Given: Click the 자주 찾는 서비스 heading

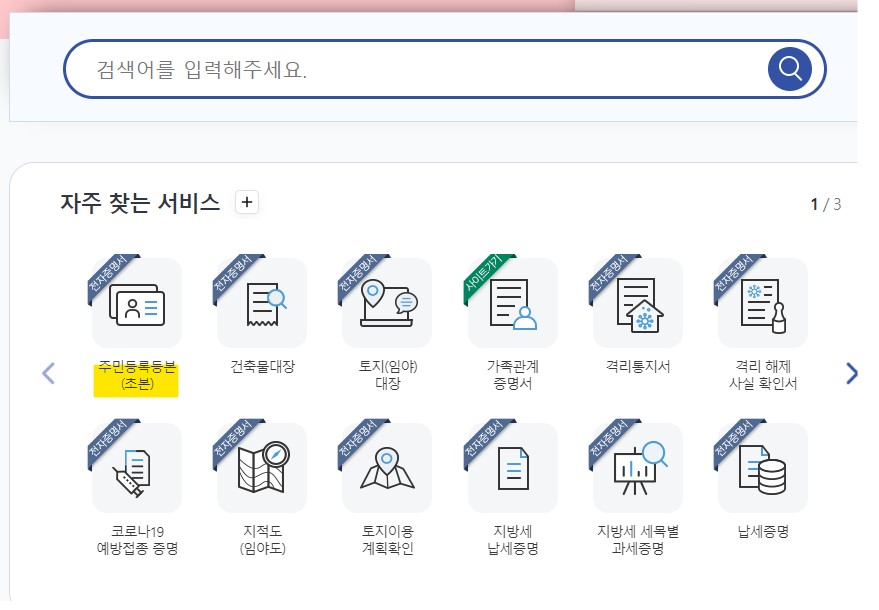Looking at the screenshot, I should (140, 202).
